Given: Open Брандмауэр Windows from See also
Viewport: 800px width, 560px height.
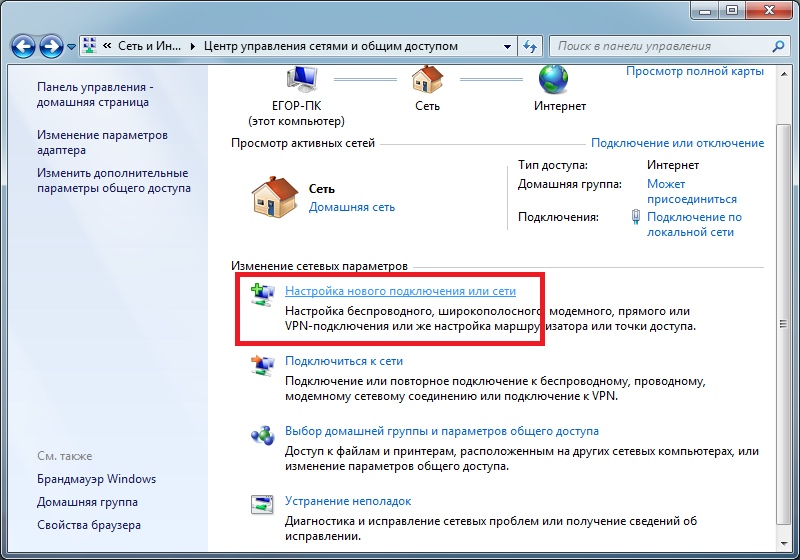Looking at the screenshot, I should point(96,479).
